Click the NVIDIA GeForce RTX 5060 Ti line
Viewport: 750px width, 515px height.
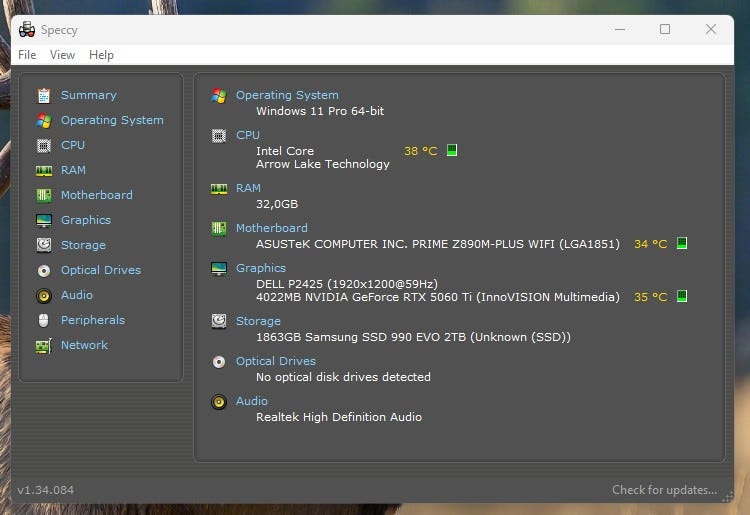(438, 297)
